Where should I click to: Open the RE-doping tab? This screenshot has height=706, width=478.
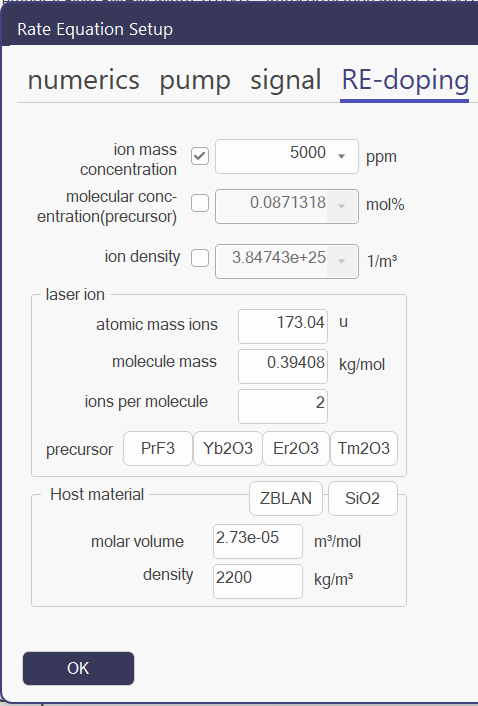click(x=405, y=81)
